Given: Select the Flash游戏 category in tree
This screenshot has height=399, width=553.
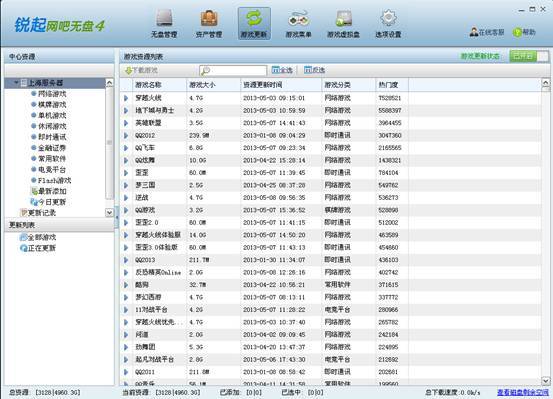Looking at the screenshot, I should click(x=54, y=180).
